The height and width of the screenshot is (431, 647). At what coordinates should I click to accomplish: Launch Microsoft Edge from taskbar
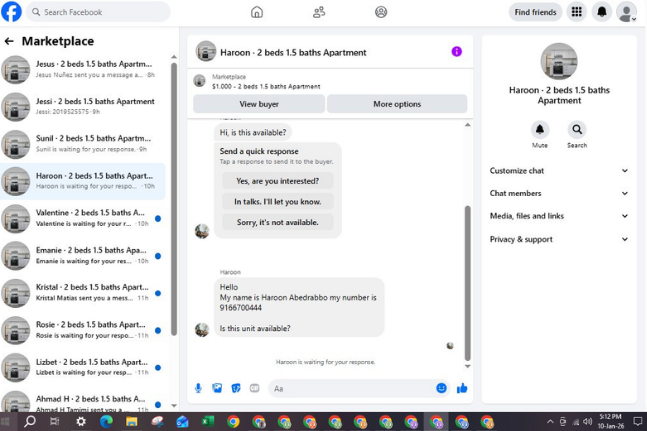pyautogui.click(x=106, y=422)
